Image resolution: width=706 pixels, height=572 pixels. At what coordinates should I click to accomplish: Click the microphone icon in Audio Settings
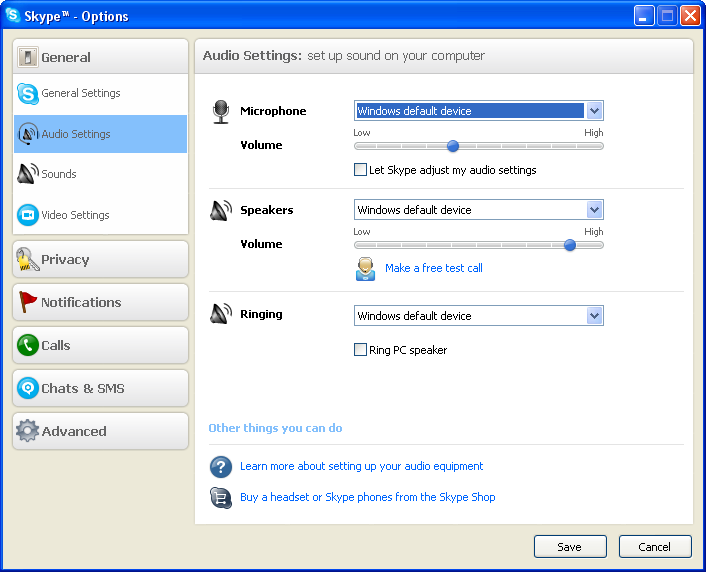(x=221, y=112)
